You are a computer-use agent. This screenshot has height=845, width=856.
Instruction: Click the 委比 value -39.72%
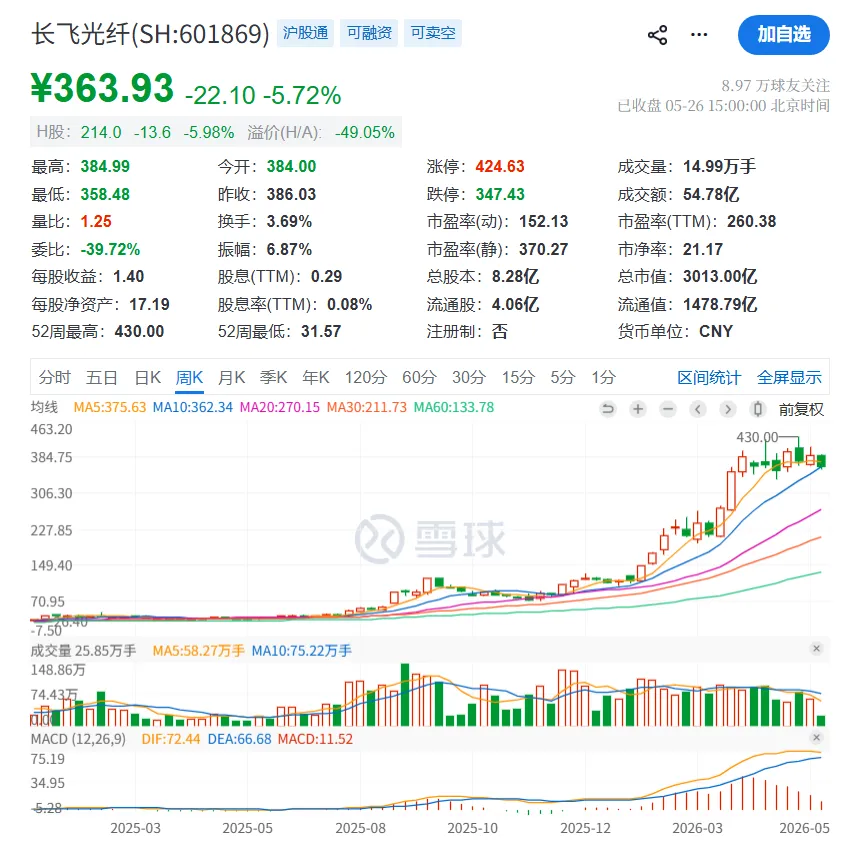pyautogui.click(x=110, y=249)
